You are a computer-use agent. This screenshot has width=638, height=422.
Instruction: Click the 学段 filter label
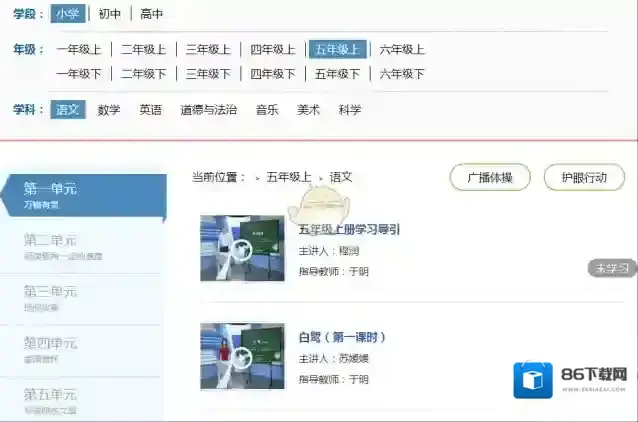(x=28, y=14)
